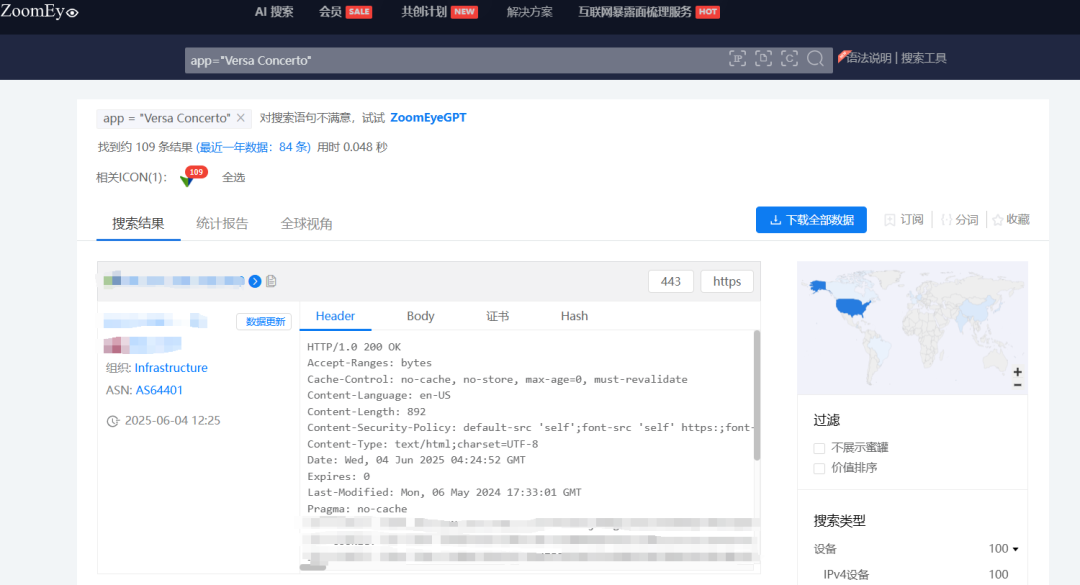The width and height of the screenshot is (1080, 585).
Task: Click the 订阅 subscribe icon
Action: (x=890, y=220)
